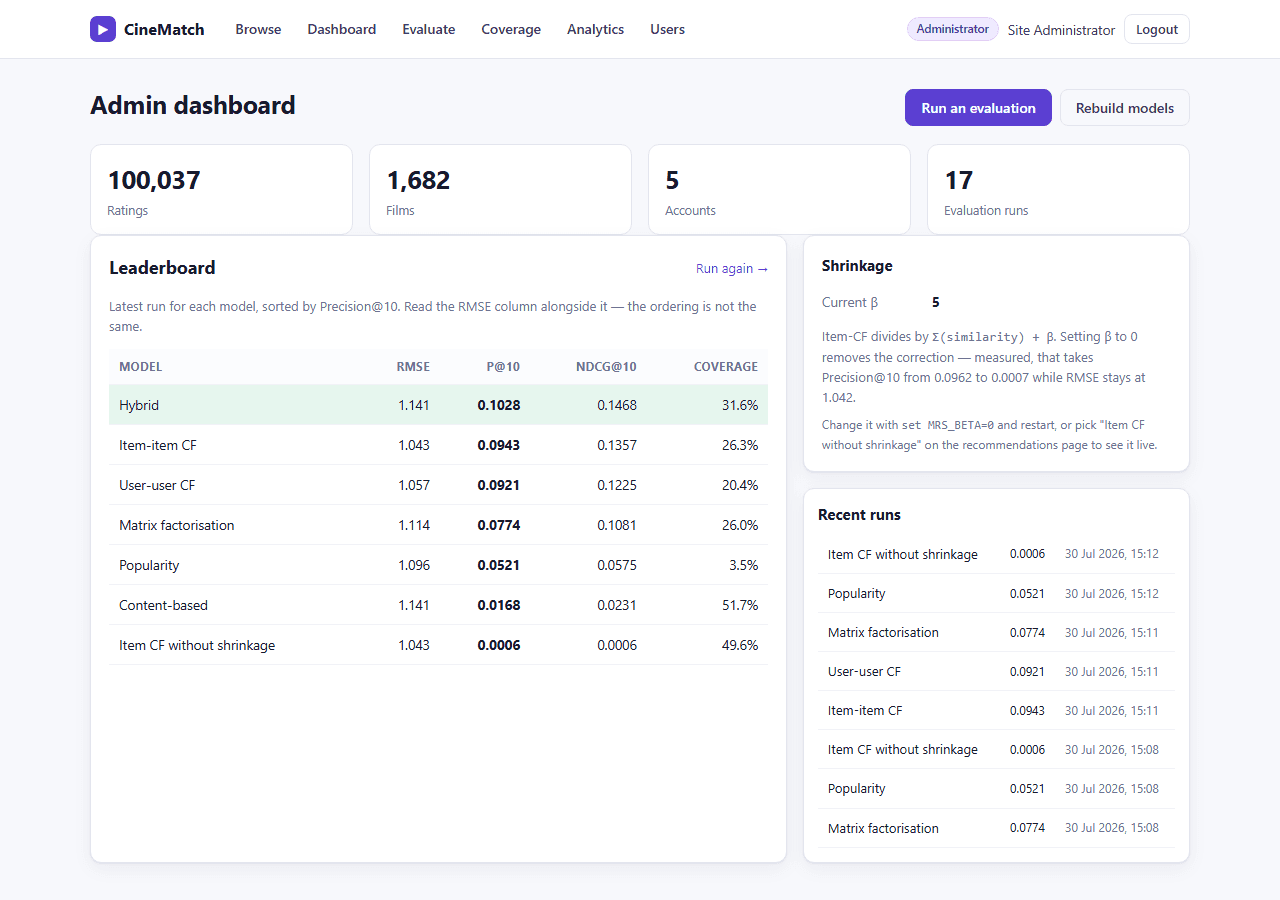Start with Run an evaluation button
The image size is (1280, 900).
point(978,108)
